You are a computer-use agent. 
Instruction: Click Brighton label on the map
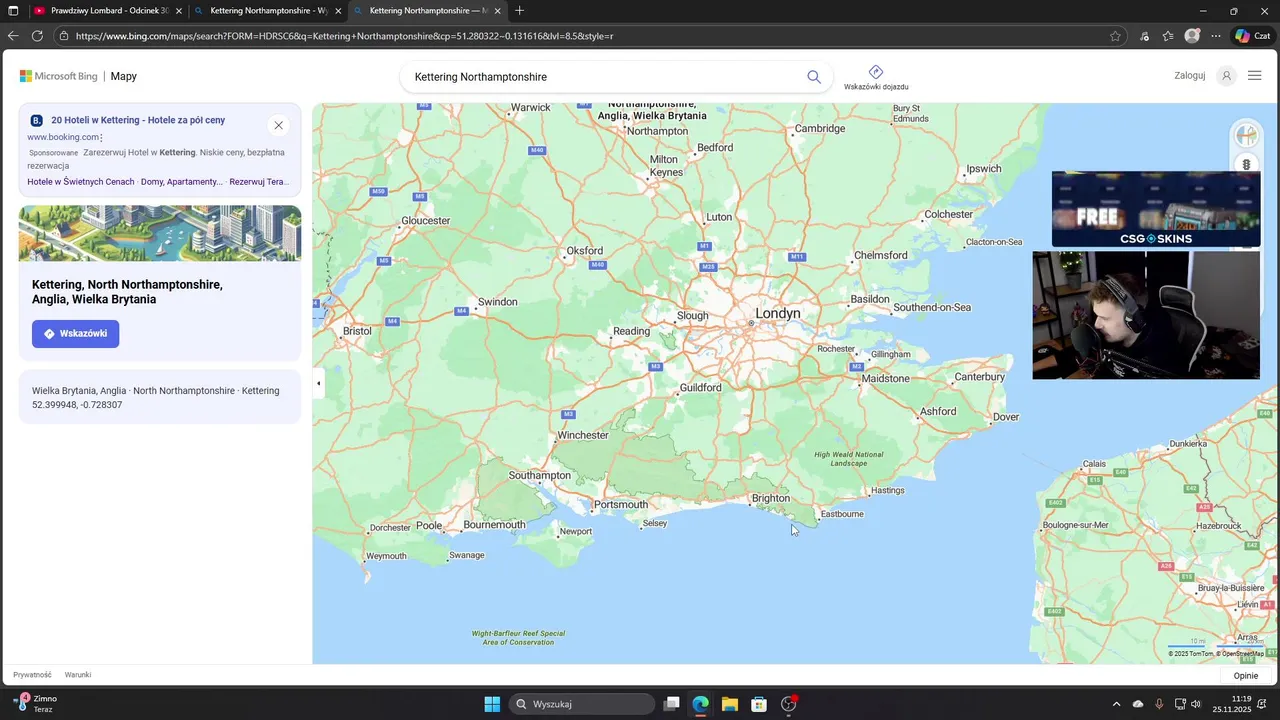771,498
